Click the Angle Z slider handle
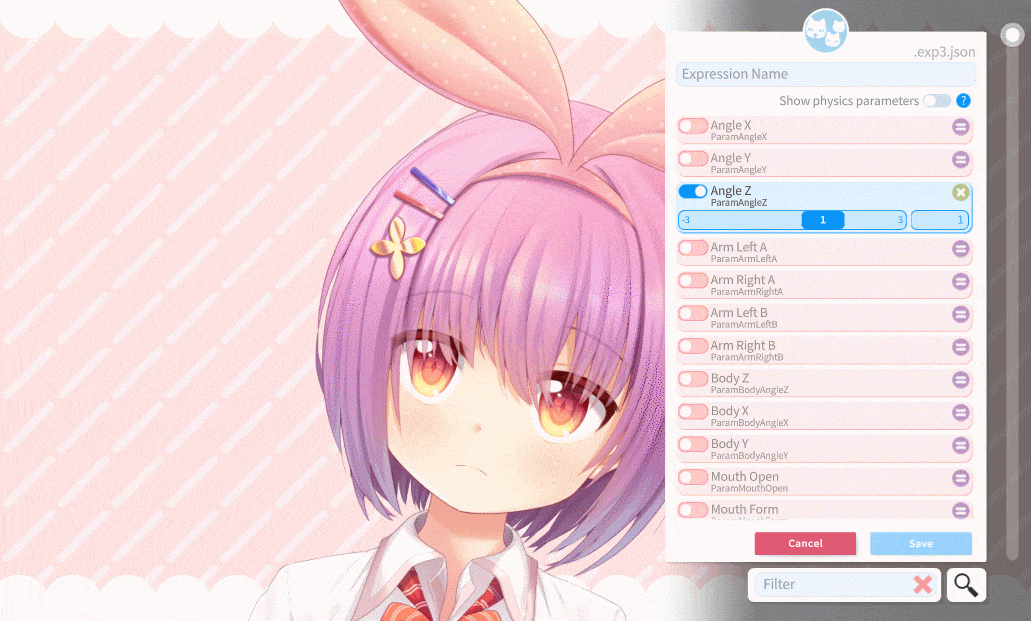Image resolution: width=1031 pixels, height=621 pixels. pyautogui.click(x=822, y=220)
